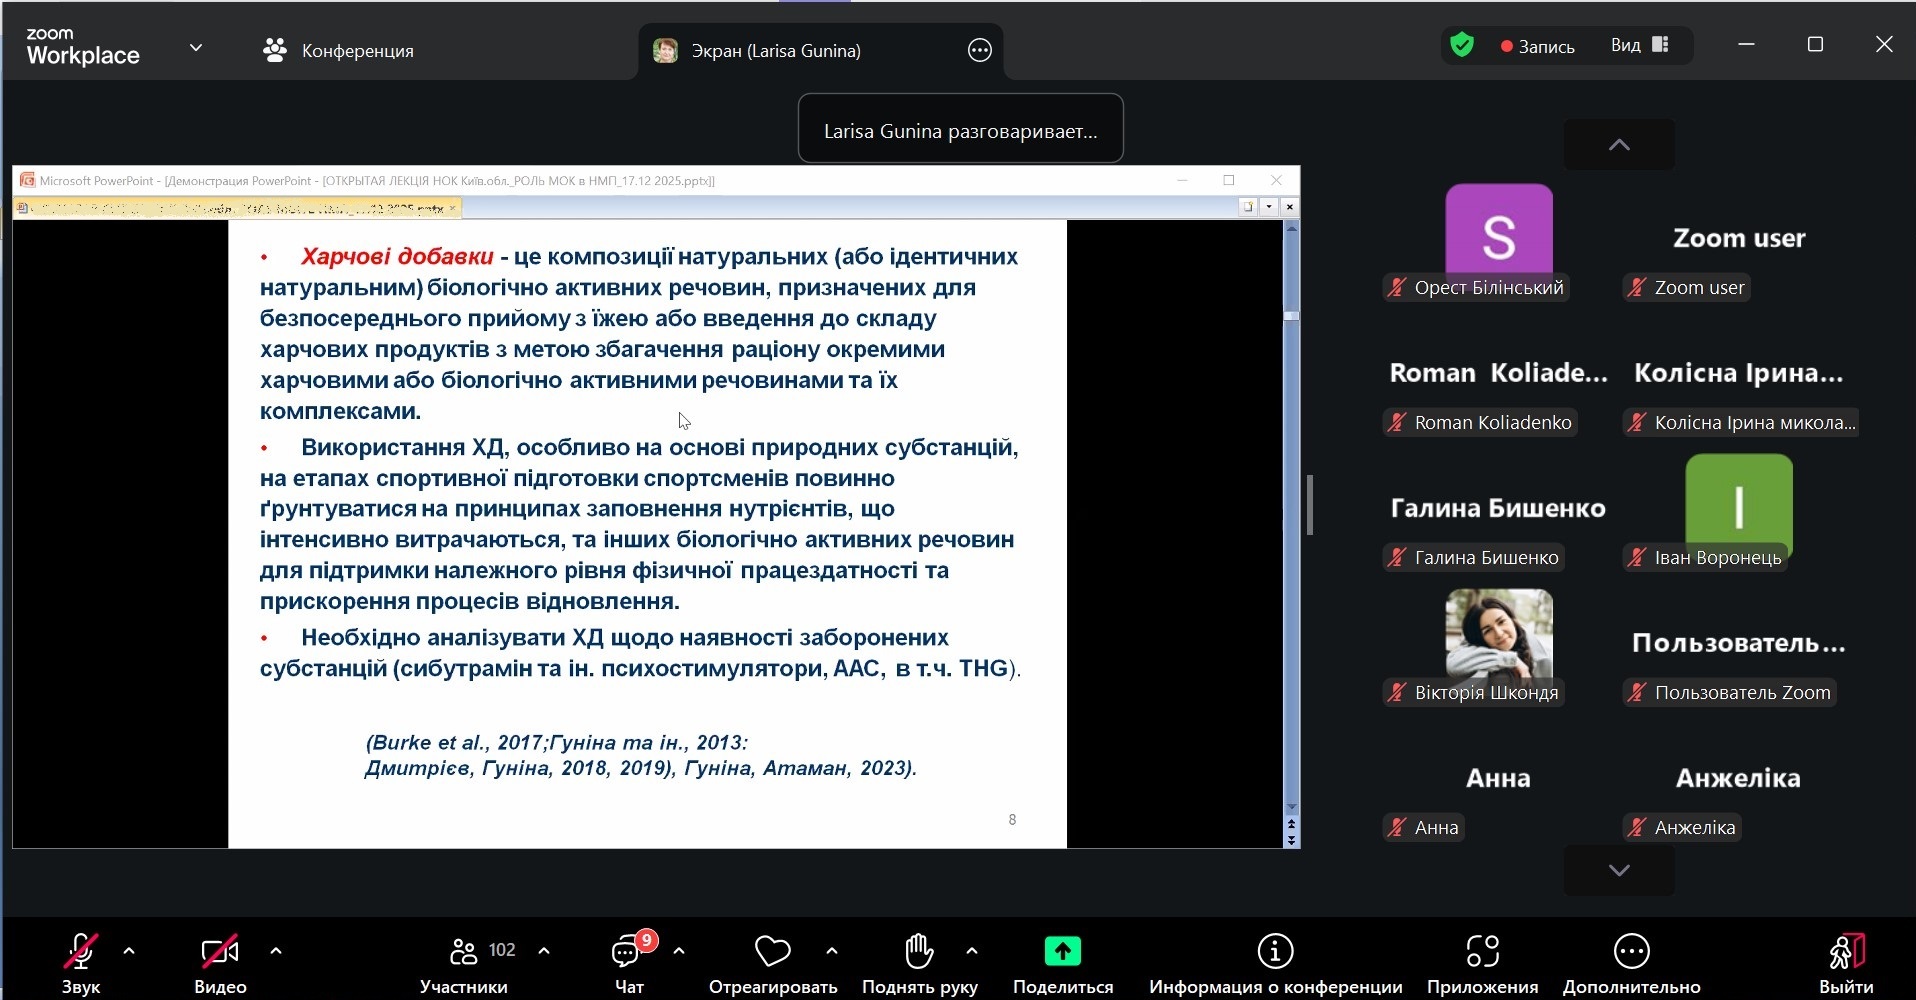Open the Participants list icon
This screenshot has height=1000, width=1916.
tap(463, 952)
